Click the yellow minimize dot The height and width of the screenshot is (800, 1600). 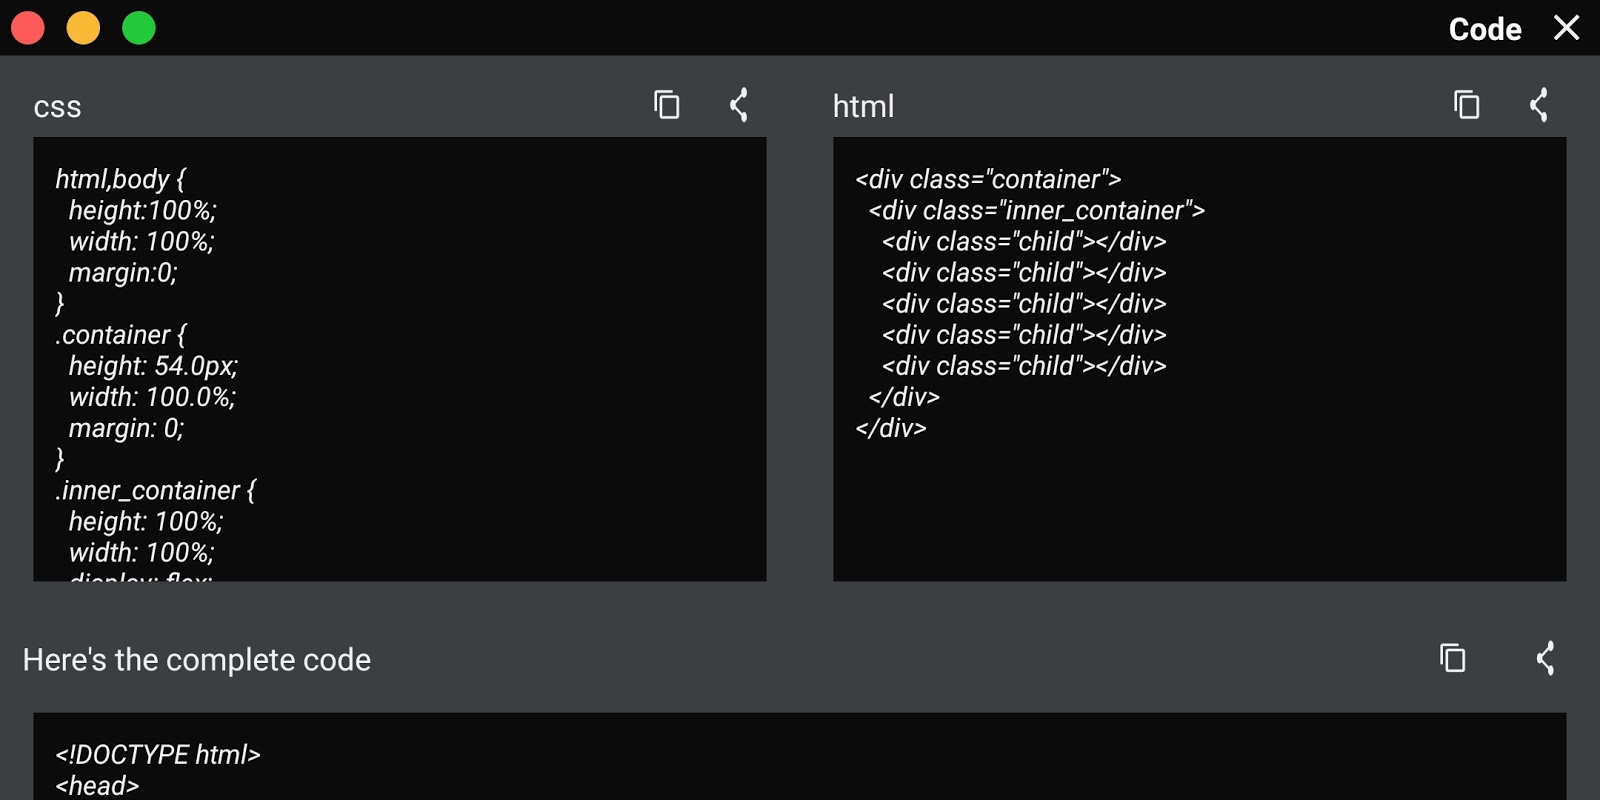(83, 28)
